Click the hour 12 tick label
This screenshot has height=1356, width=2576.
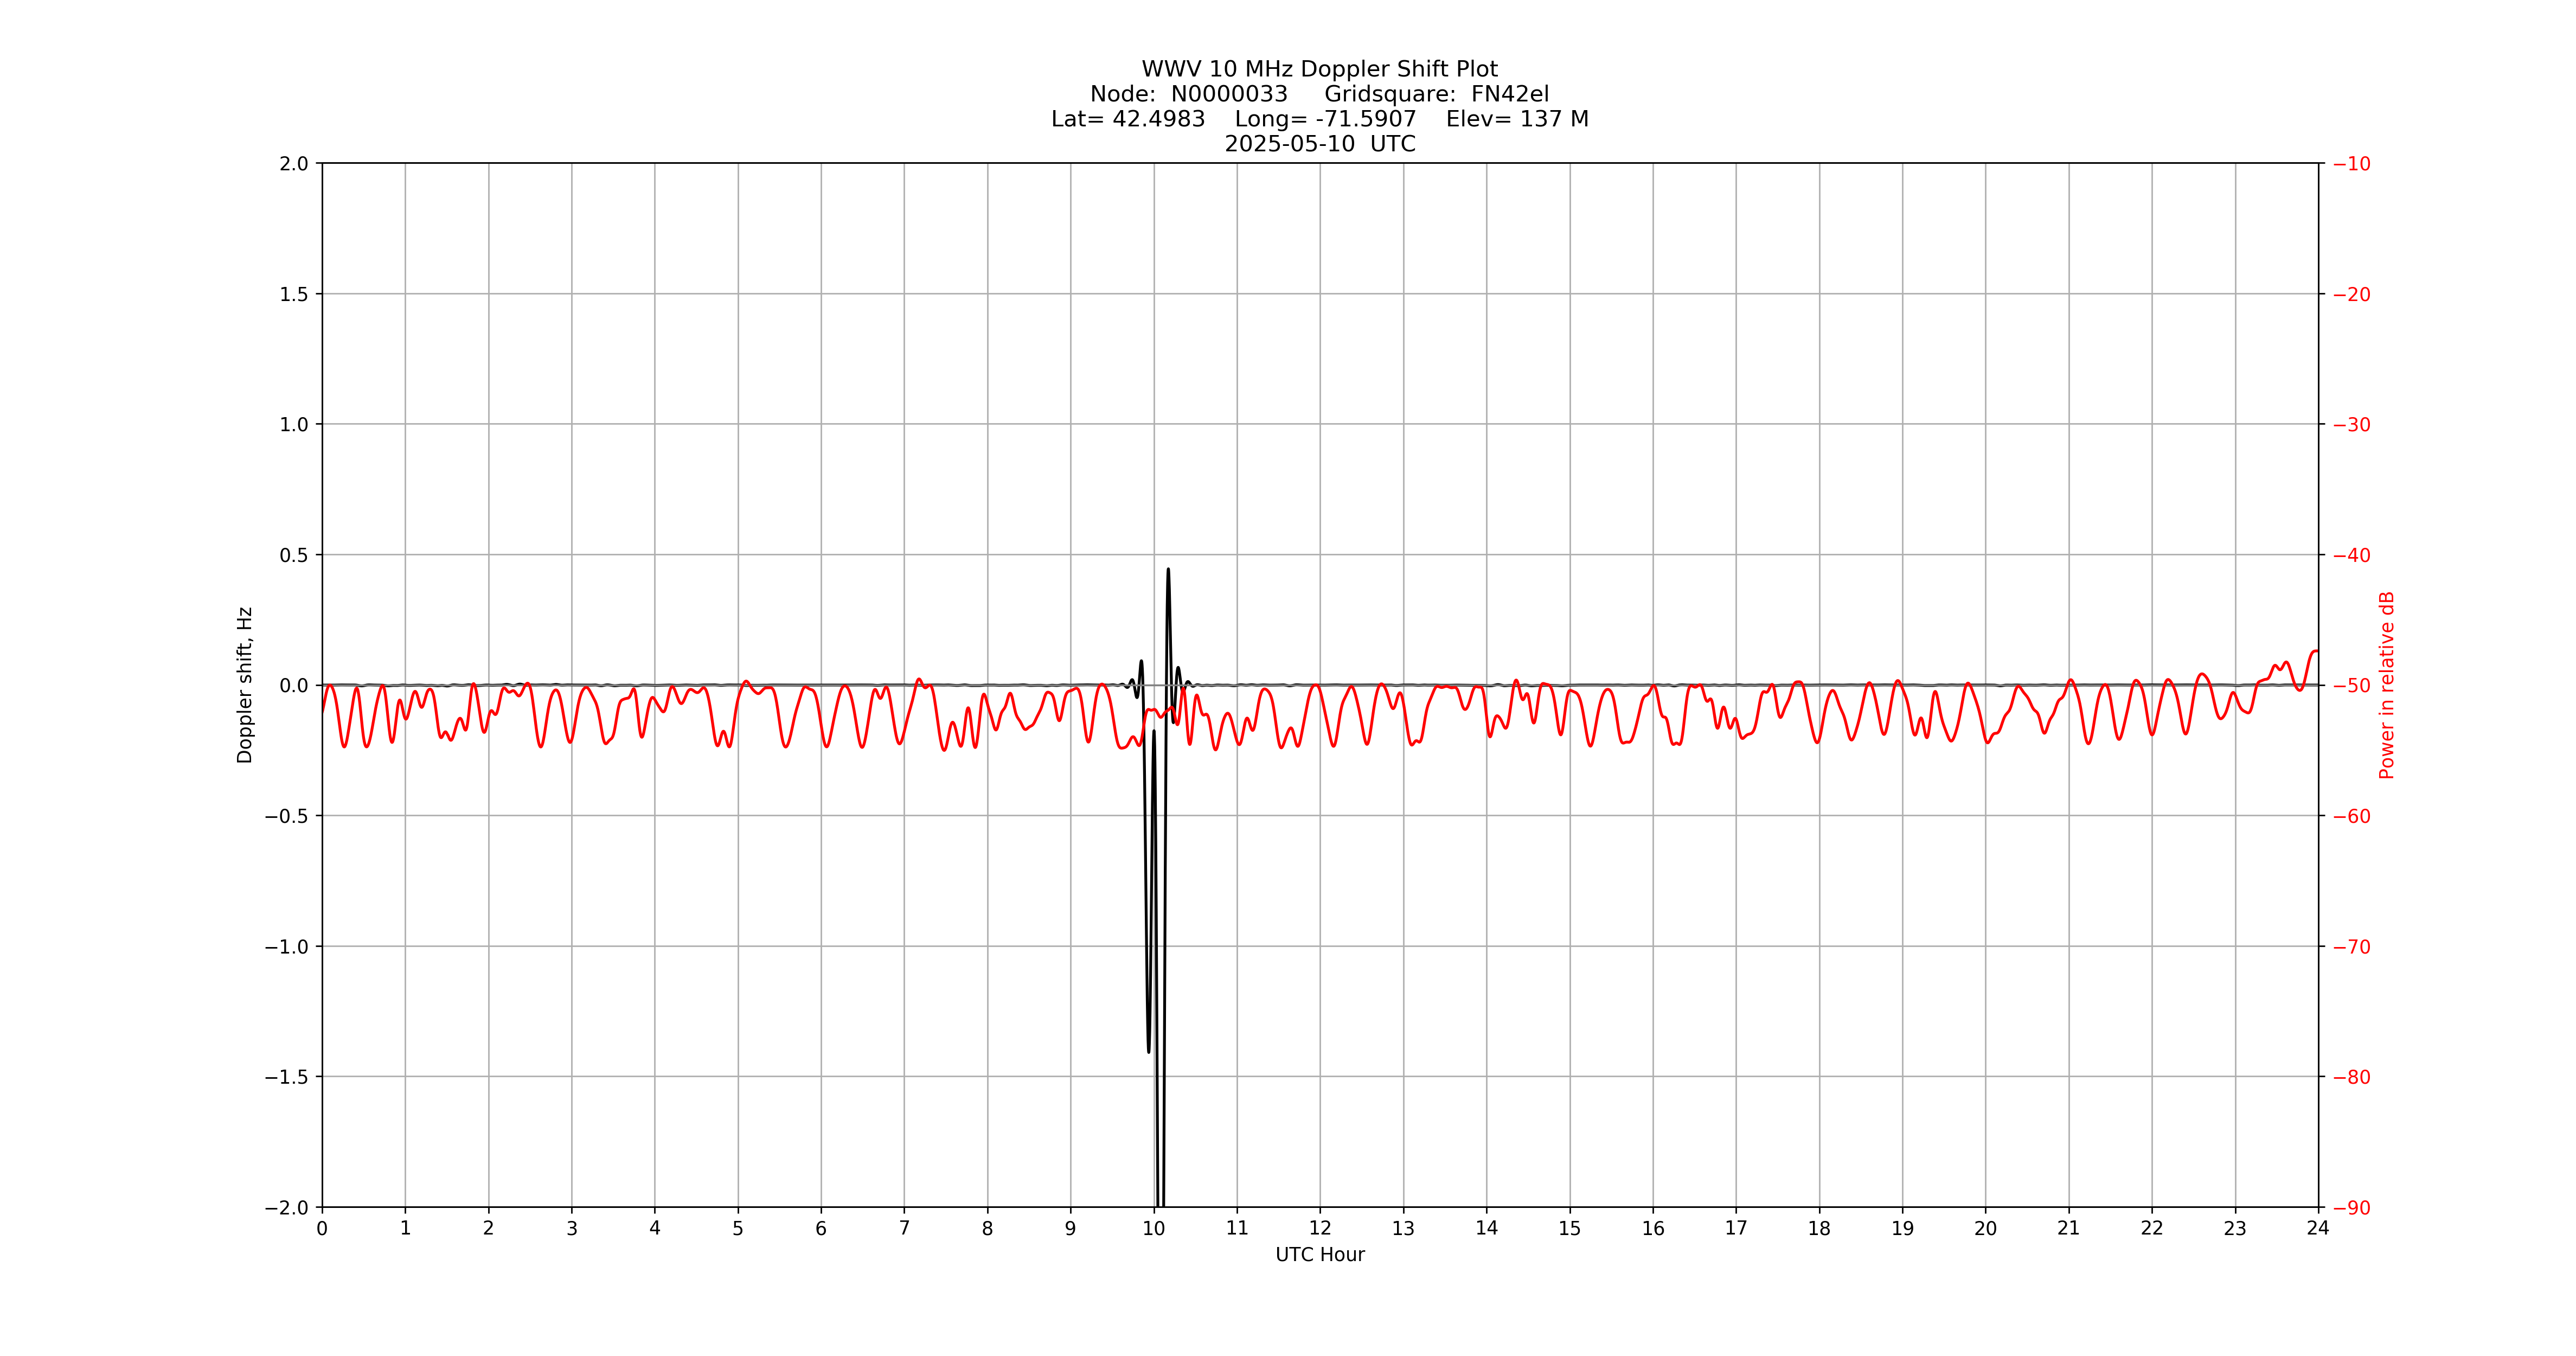1321,1228
